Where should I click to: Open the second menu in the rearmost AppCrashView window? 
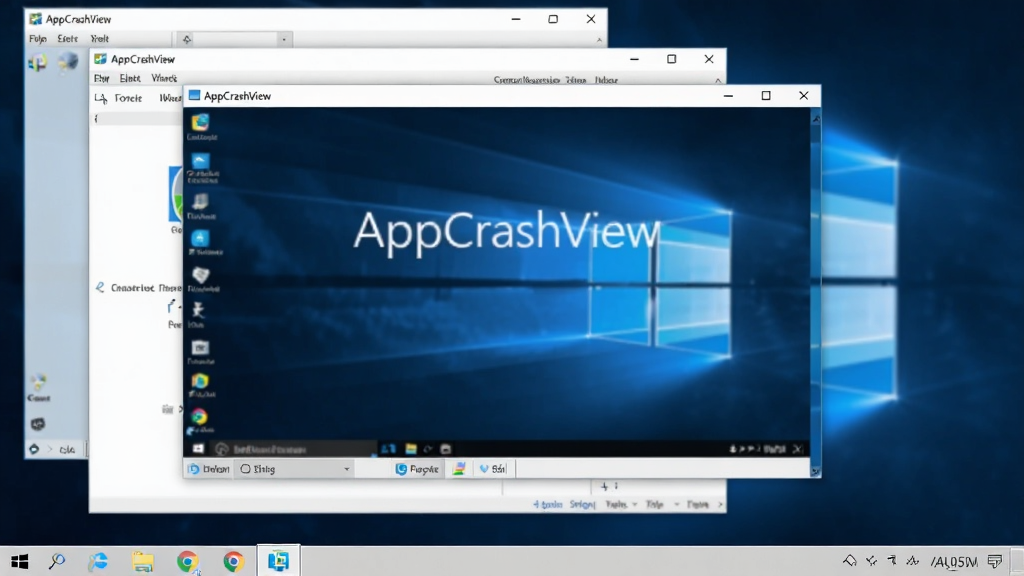67,39
